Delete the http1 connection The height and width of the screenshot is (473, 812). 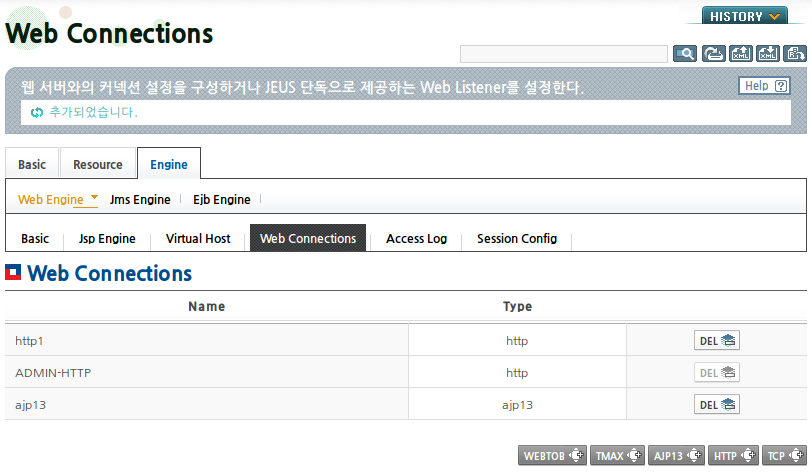tap(717, 340)
